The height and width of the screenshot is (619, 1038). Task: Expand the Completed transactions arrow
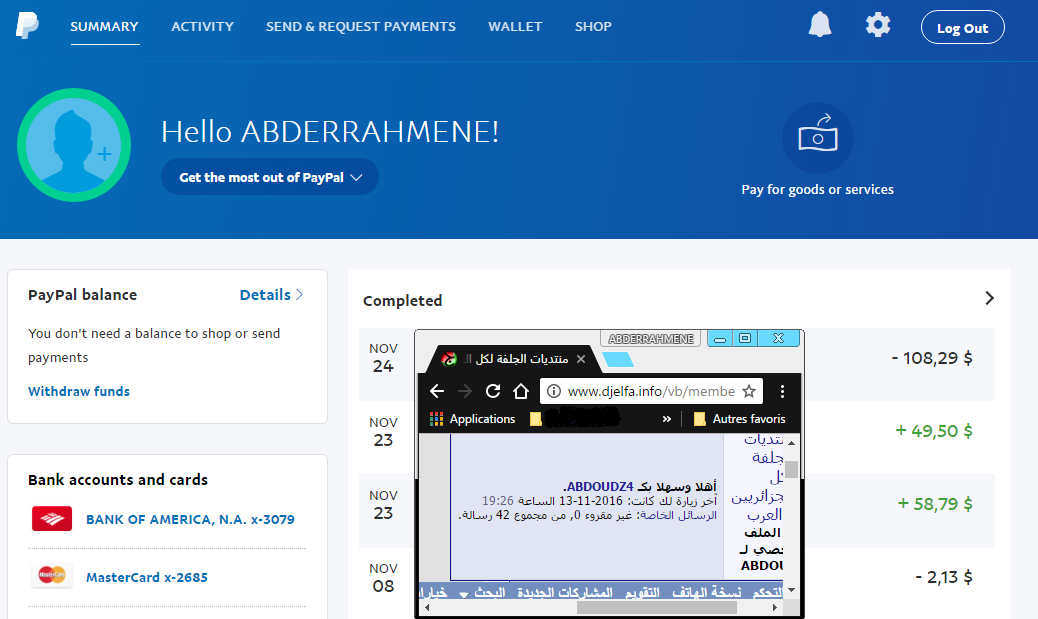coord(990,298)
